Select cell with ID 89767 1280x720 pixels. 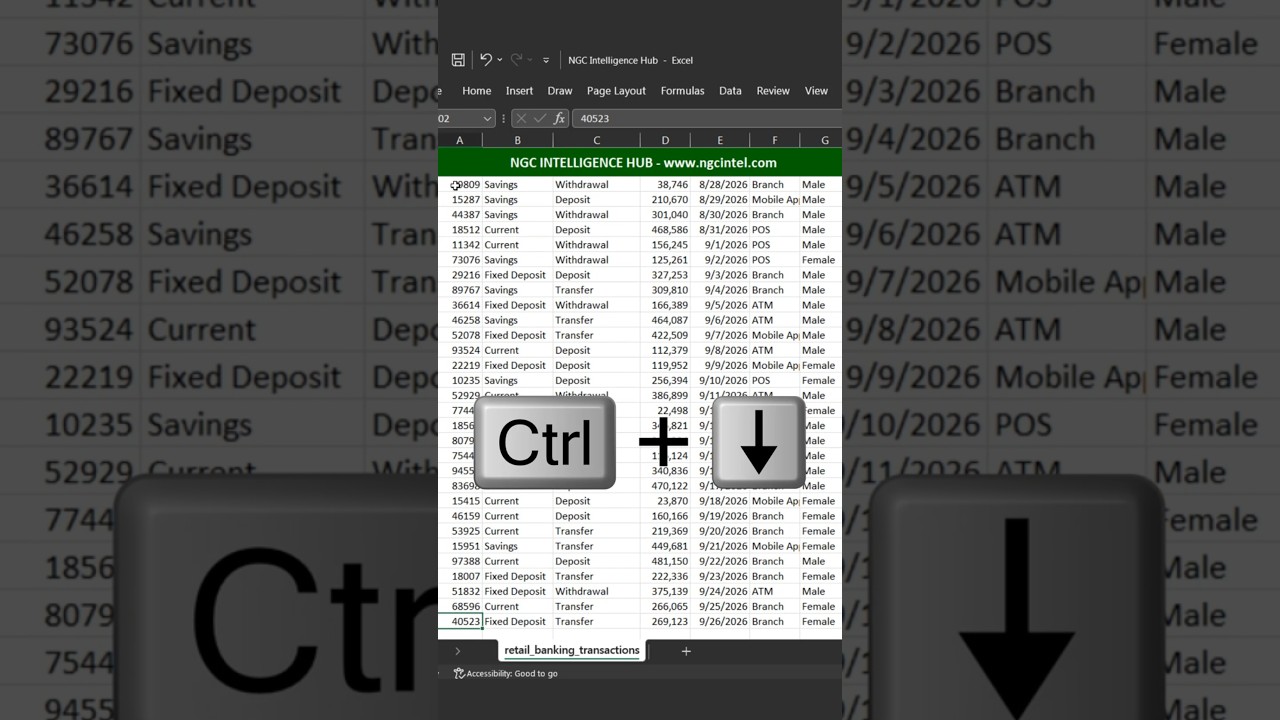pyautogui.click(x=460, y=290)
